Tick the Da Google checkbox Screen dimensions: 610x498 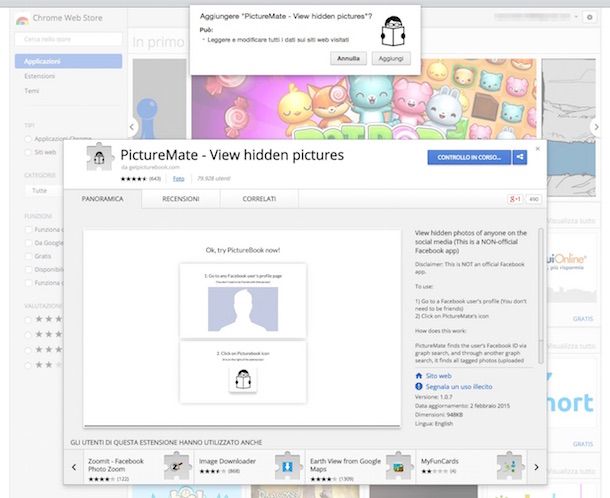tap(28, 243)
